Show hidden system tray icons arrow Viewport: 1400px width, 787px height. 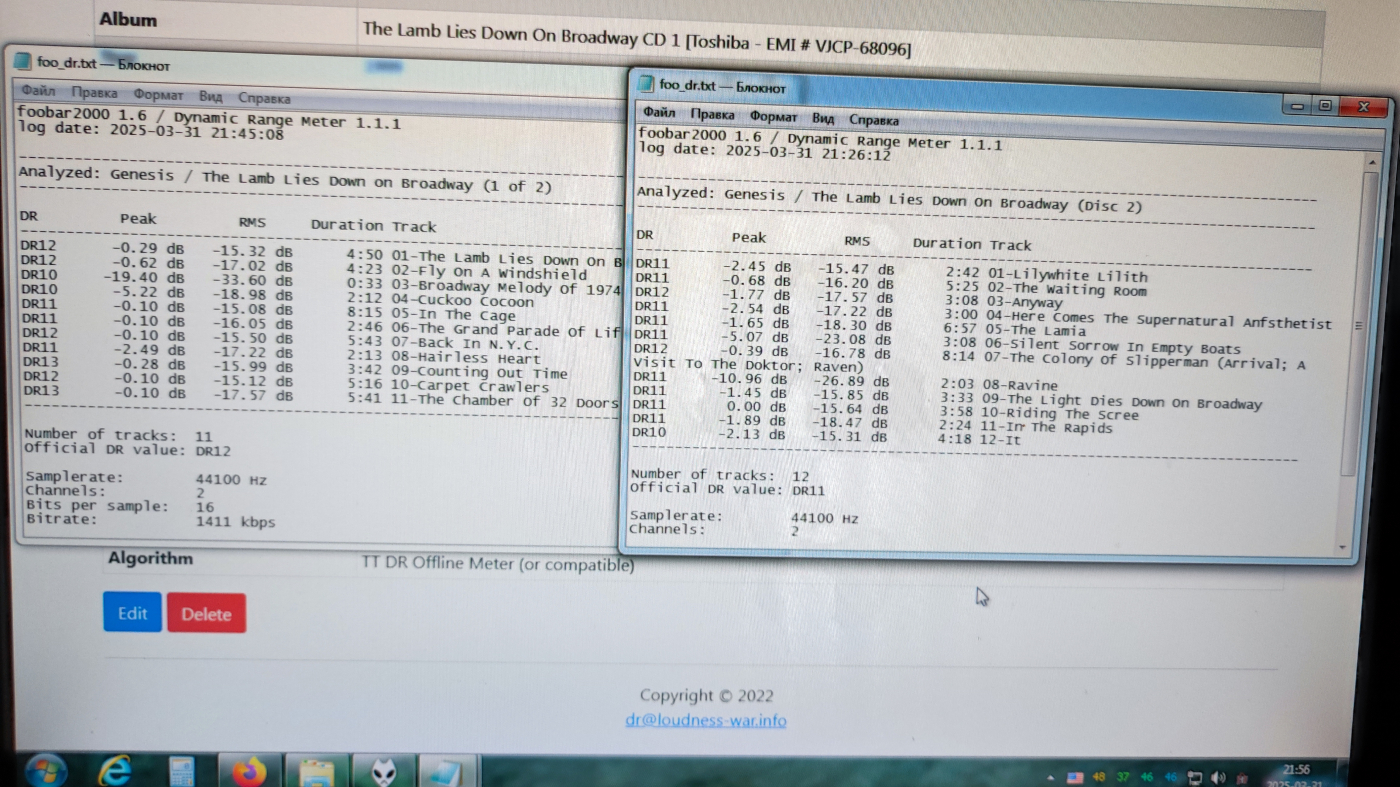pyautogui.click(x=1051, y=777)
